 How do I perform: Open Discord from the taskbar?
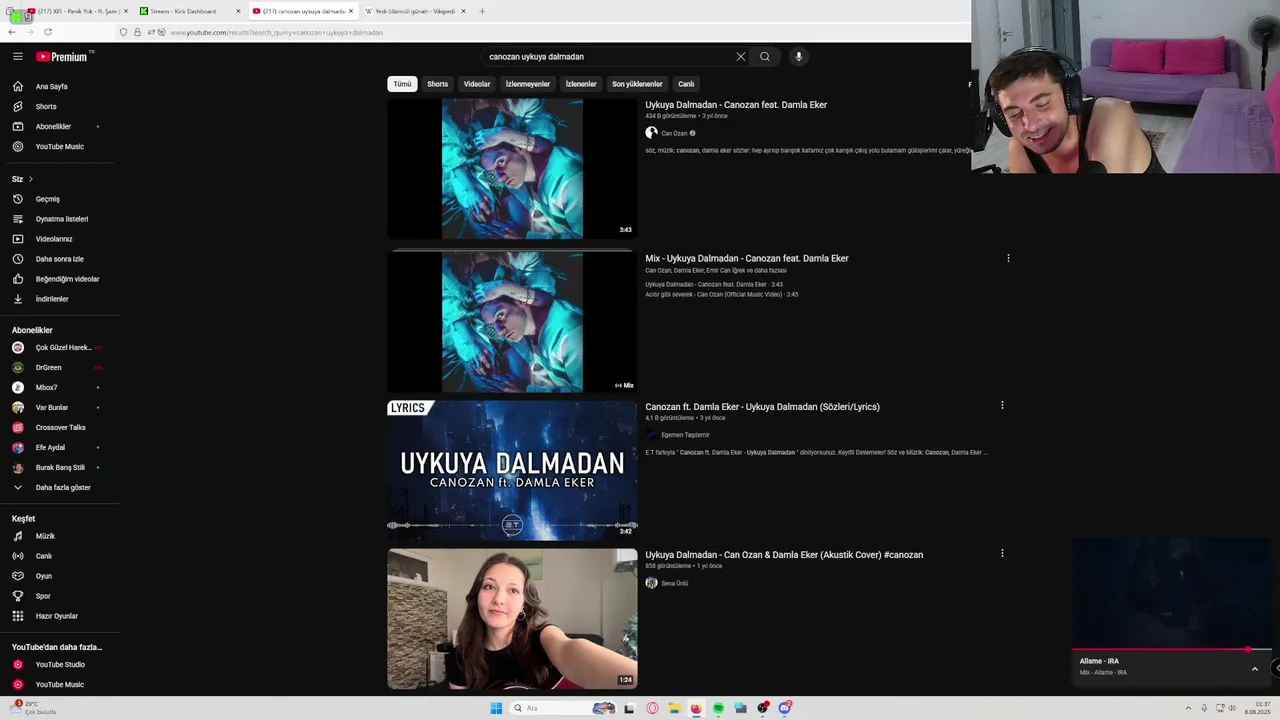click(785, 708)
